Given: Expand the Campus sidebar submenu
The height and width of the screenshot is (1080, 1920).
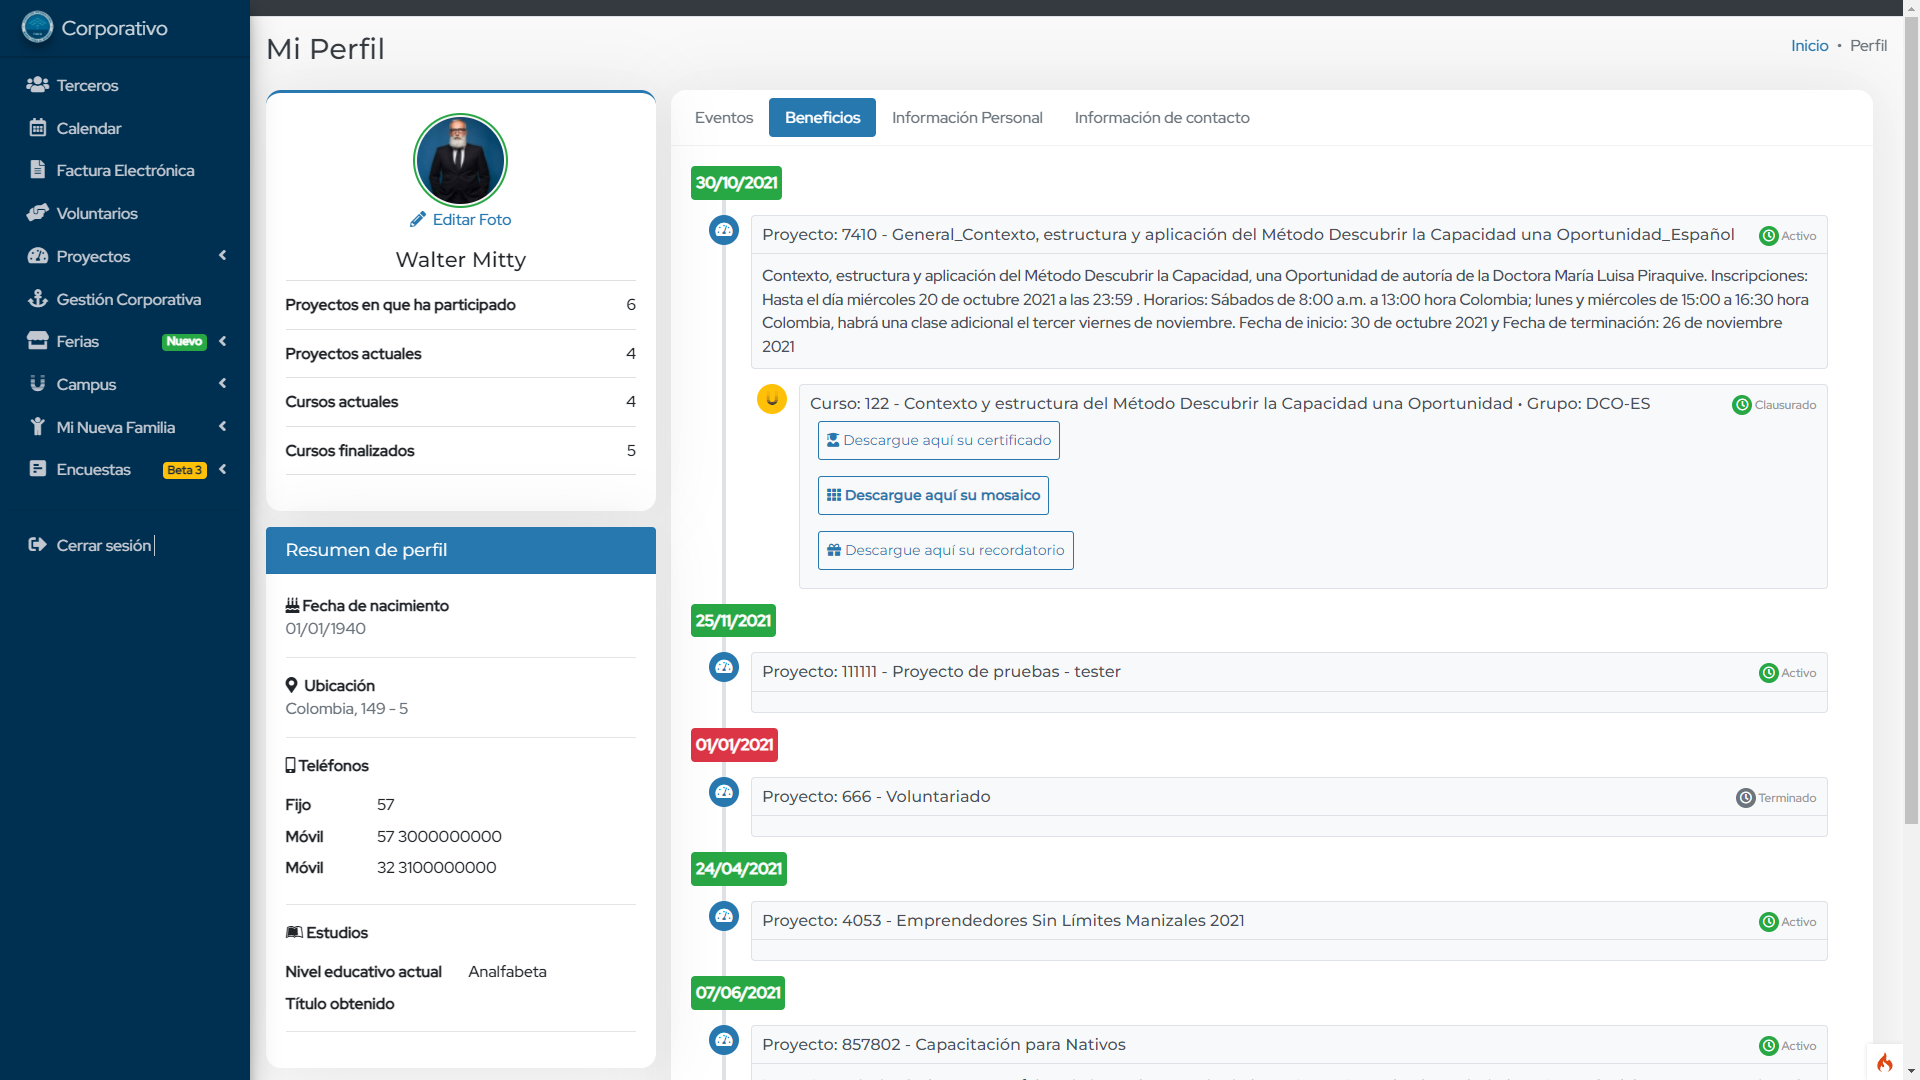Looking at the screenshot, I should click(x=222, y=384).
